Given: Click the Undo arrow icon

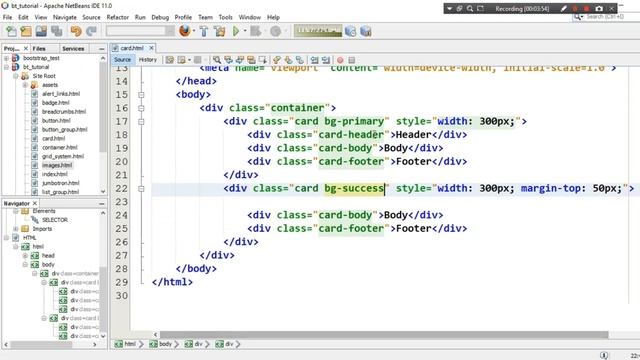Looking at the screenshot, I should [76, 31].
